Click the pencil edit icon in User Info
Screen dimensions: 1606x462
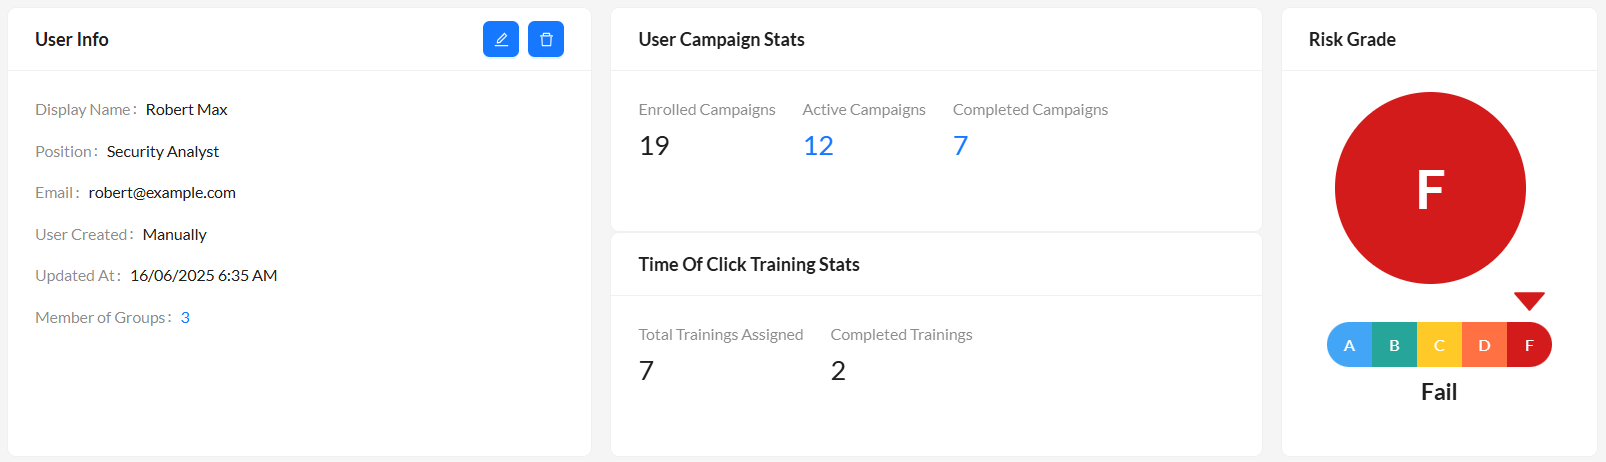pos(501,39)
